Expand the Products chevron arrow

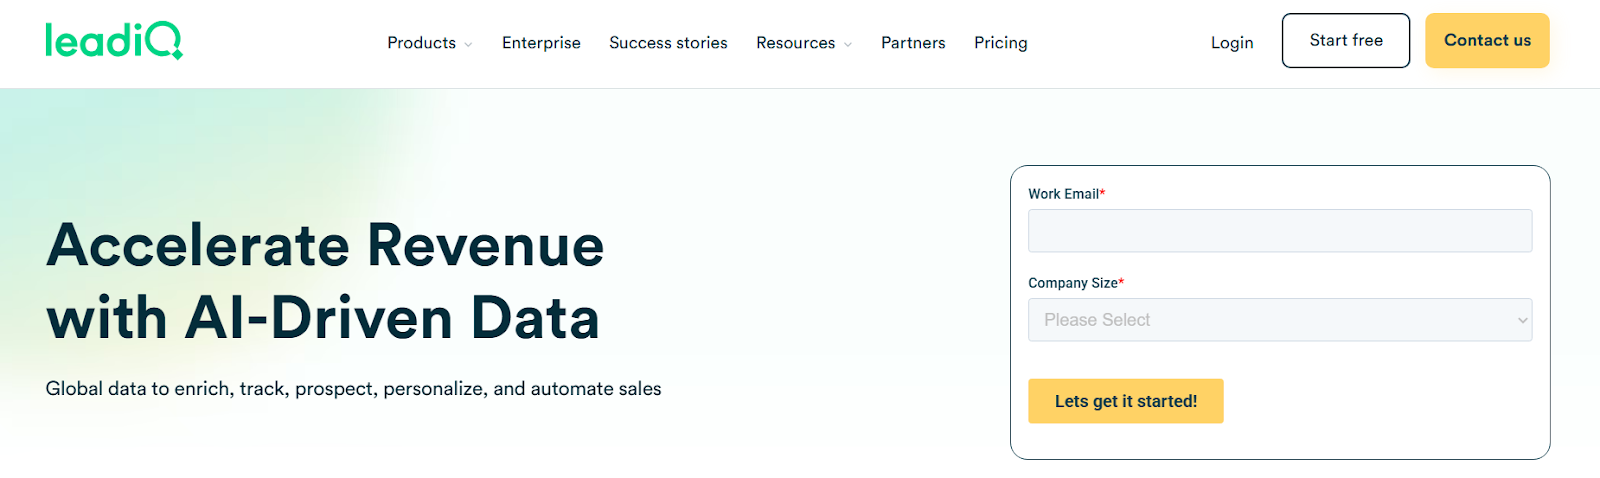(468, 44)
